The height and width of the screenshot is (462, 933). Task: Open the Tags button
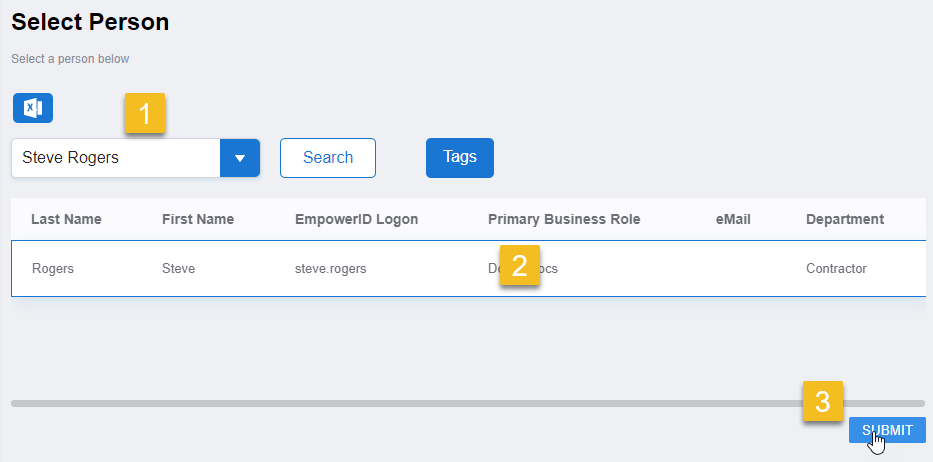tap(459, 158)
